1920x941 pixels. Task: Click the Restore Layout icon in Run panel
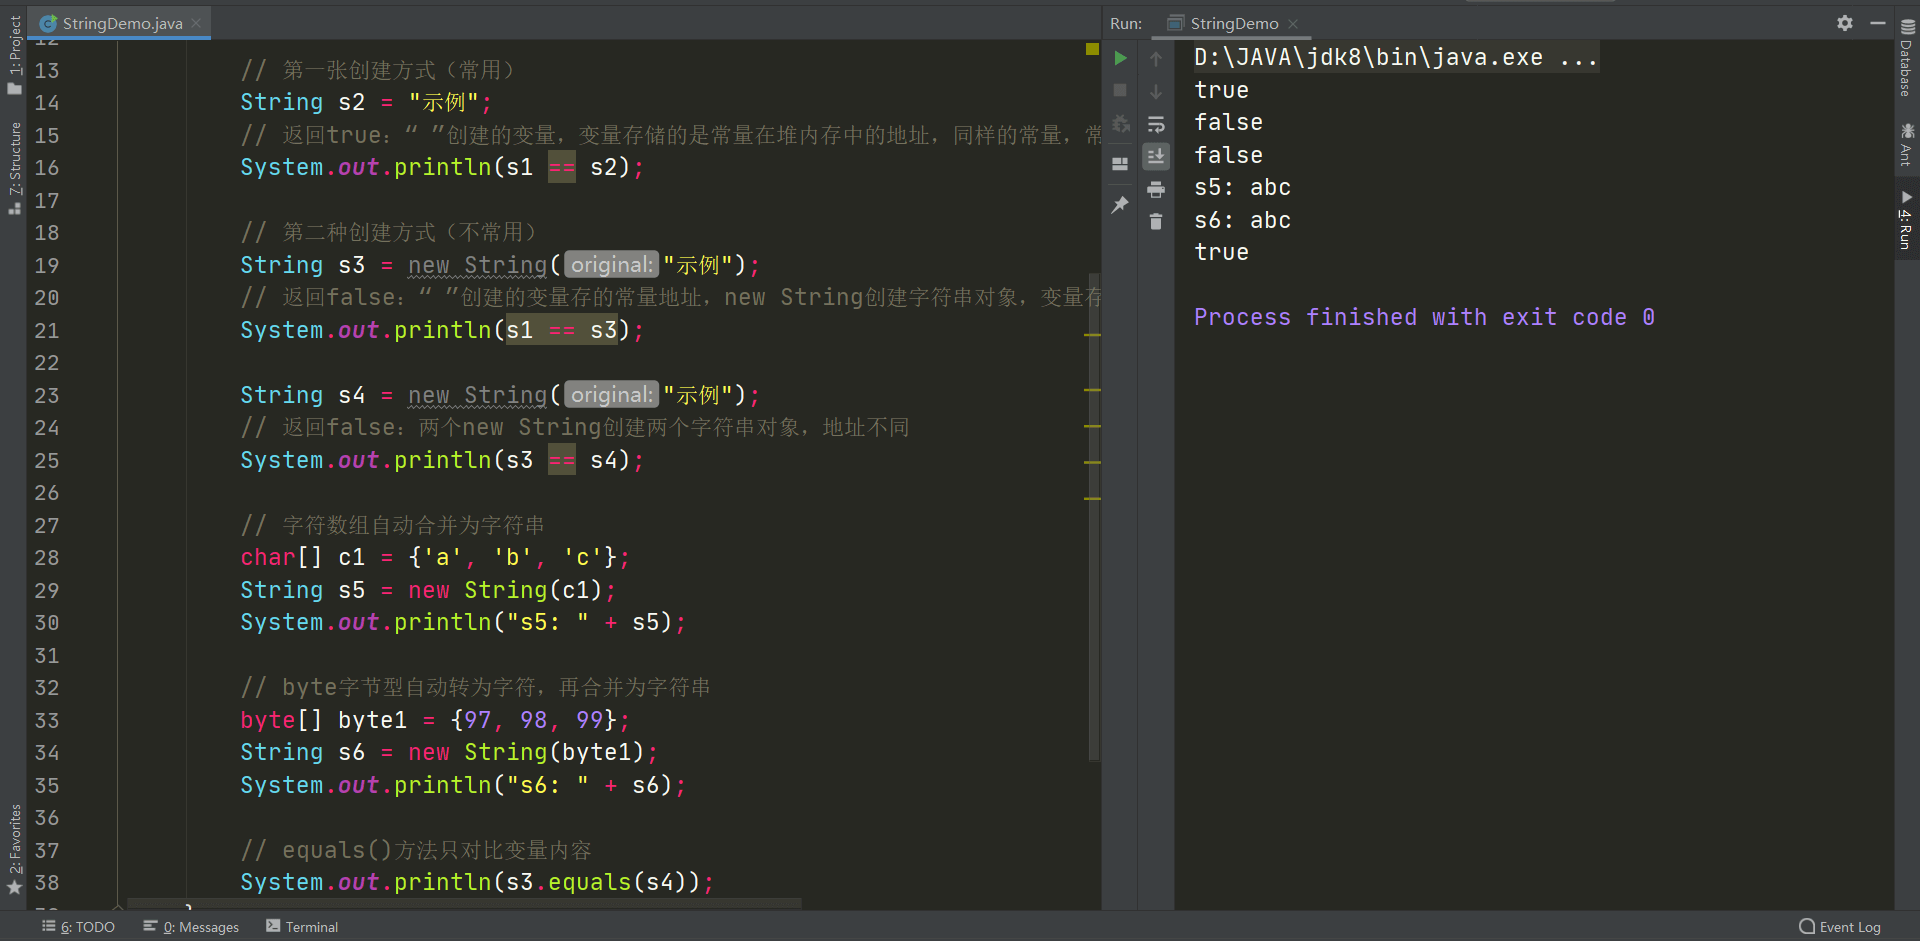1120,164
